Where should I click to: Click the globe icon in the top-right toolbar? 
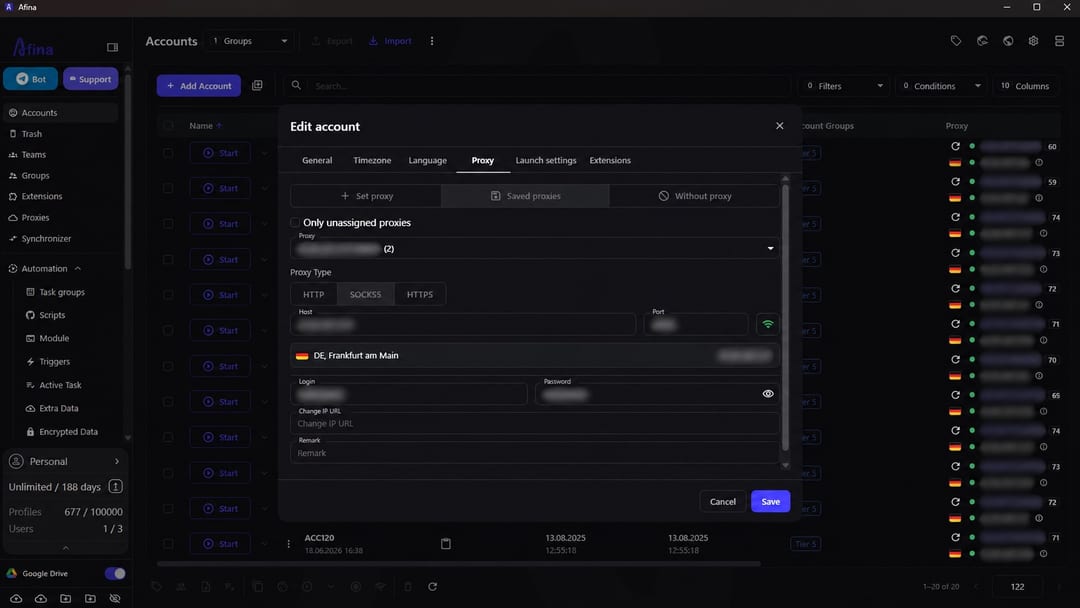point(1008,41)
